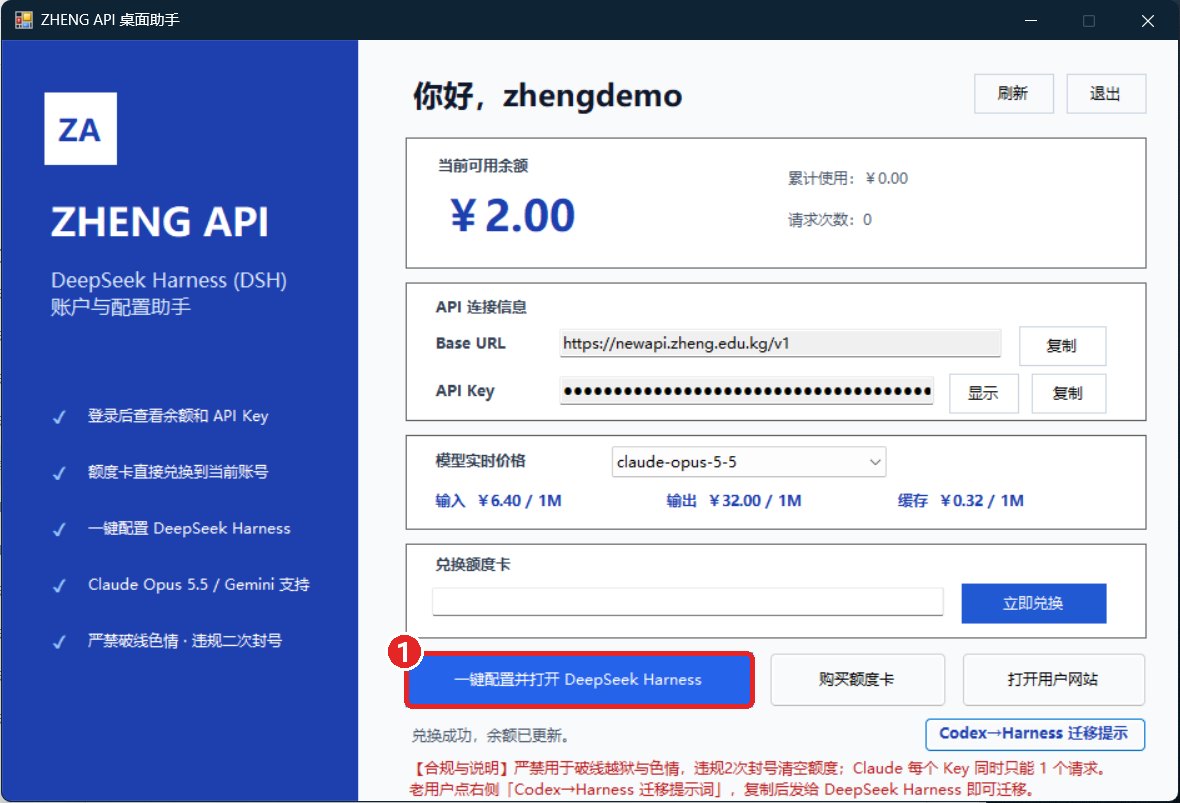Click the 立即兑换 redeem button
This screenshot has height=803, width=1180.
click(1033, 603)
